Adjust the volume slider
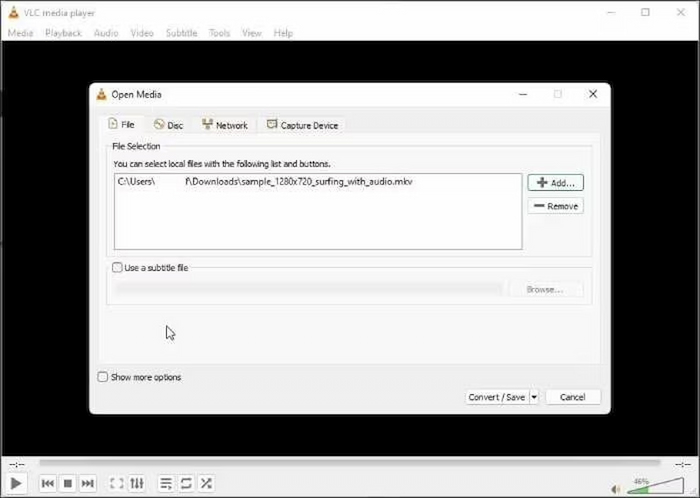700x498 pixels. click(655, 486)
